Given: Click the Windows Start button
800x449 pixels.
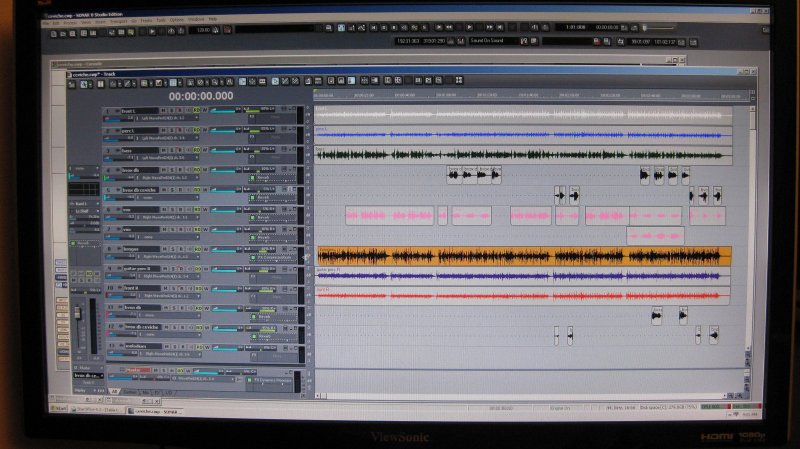Looking at the screenshot, I should click(58, 408).
